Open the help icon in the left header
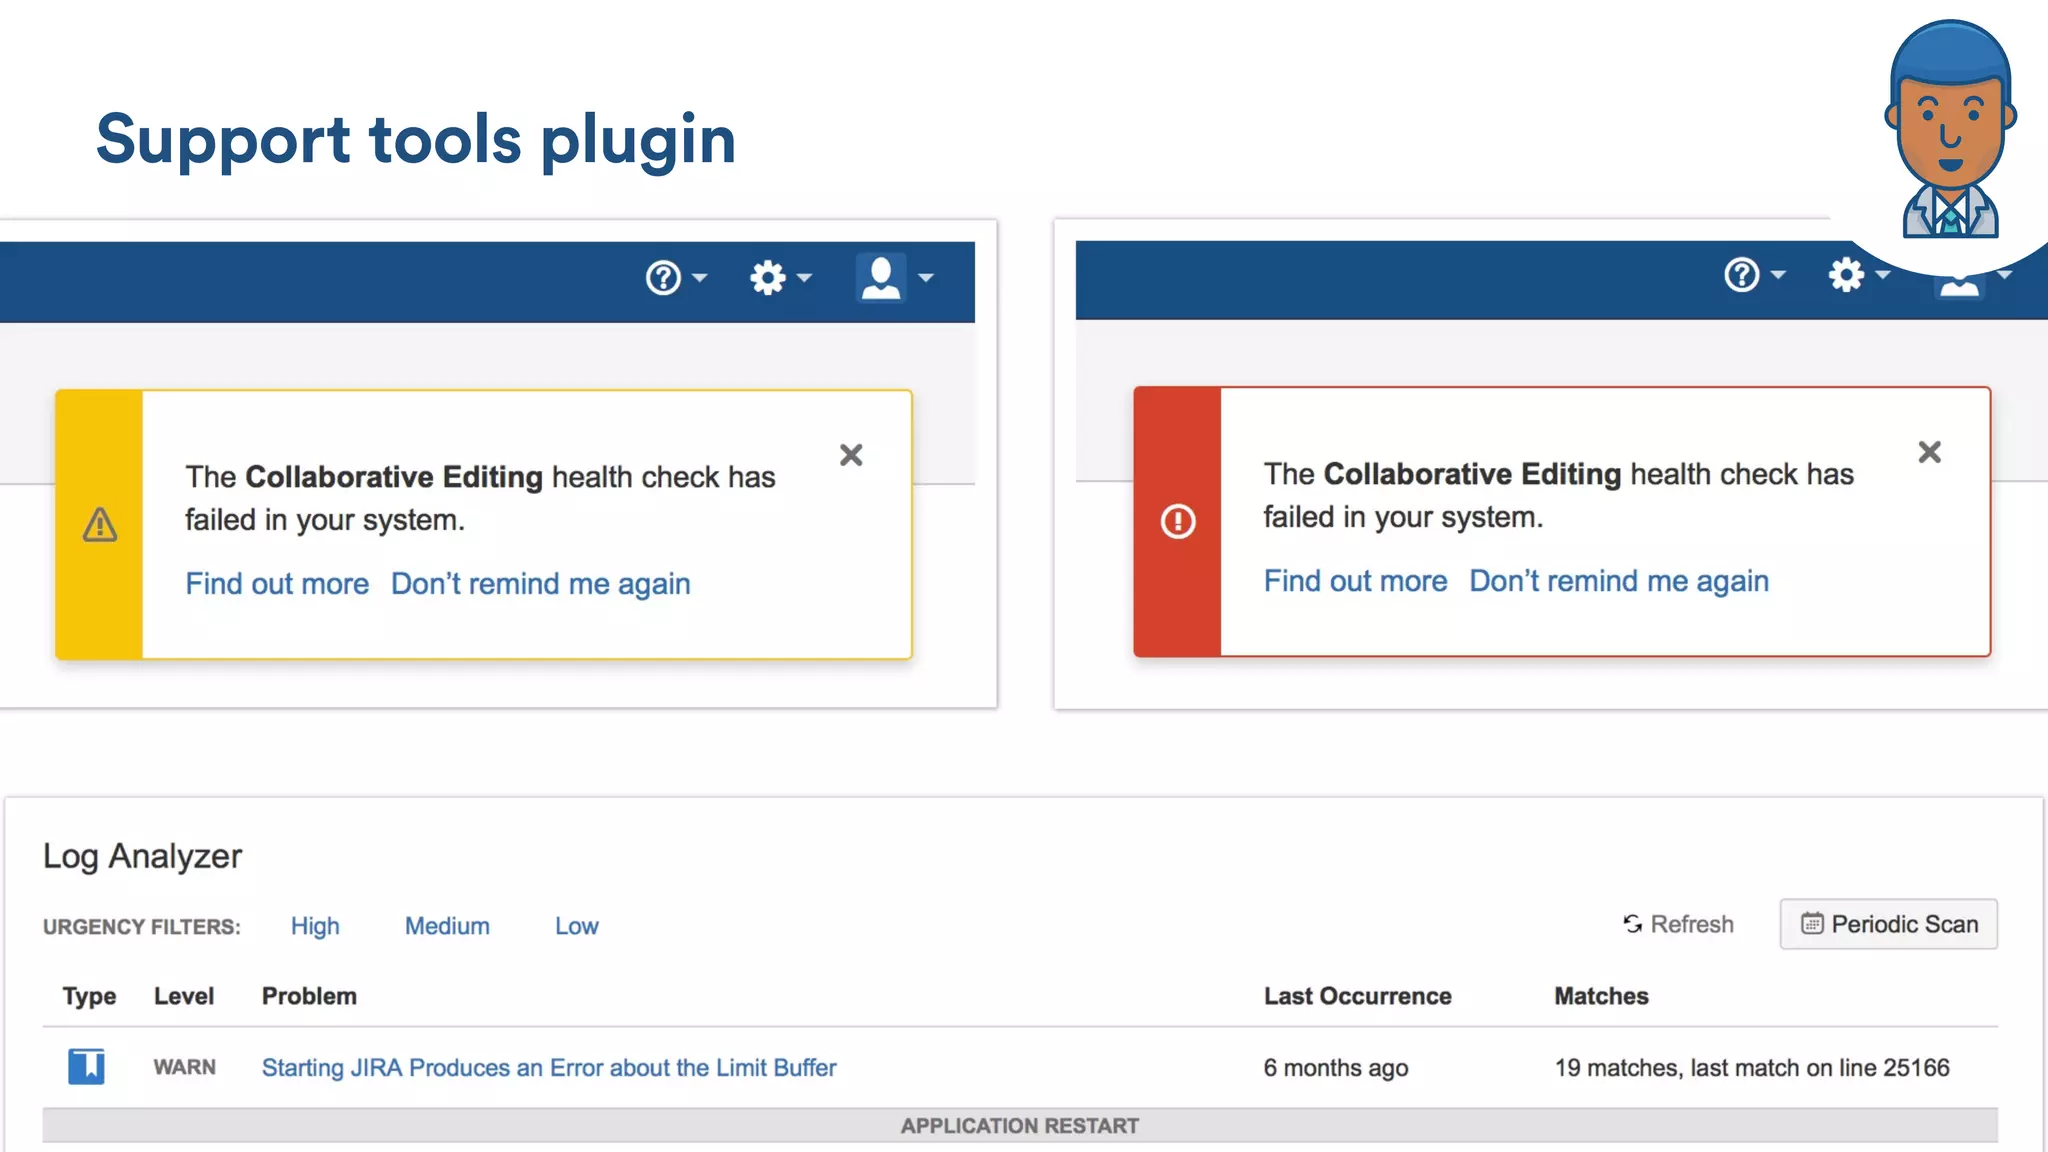This screenshot has height=1152, width=2048. pyautogui.click(x=663, y=278)
